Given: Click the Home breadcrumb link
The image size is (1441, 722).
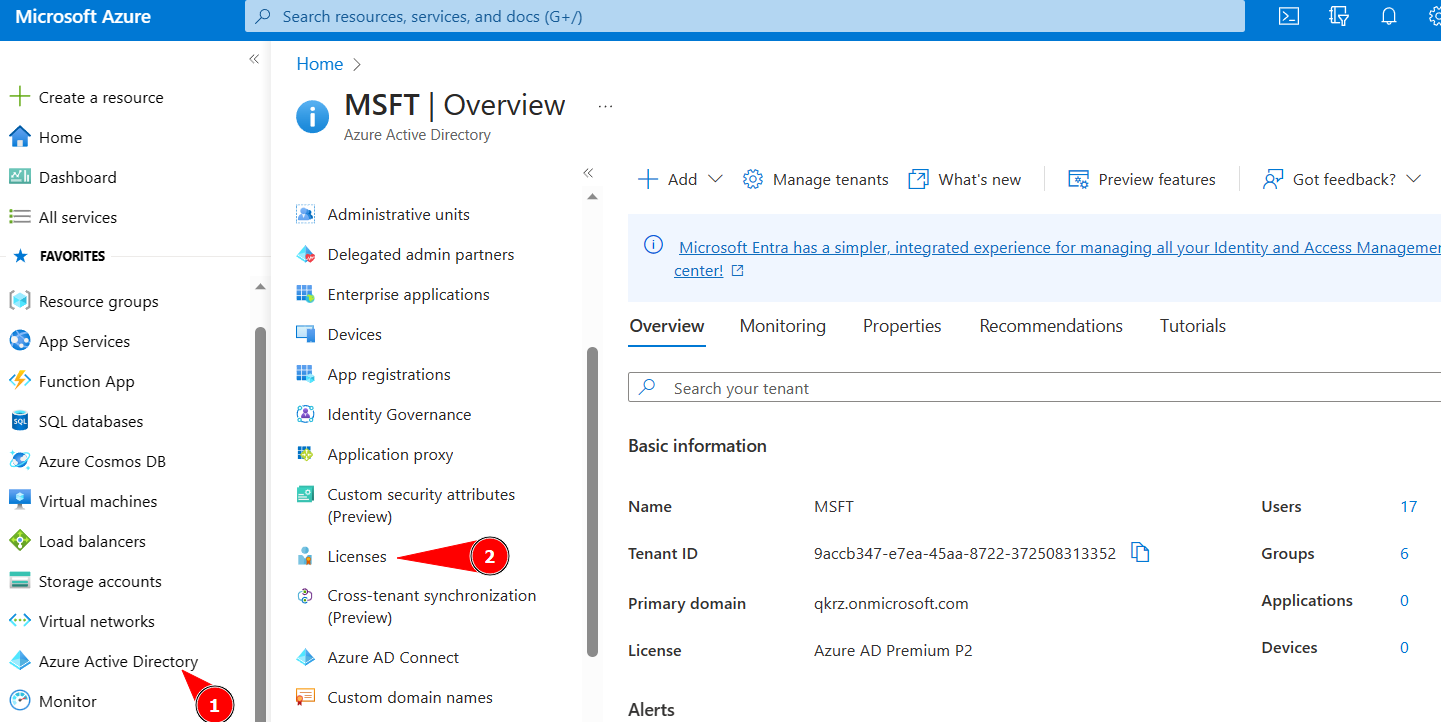Looking at the screenshot, I should [320, 64].
